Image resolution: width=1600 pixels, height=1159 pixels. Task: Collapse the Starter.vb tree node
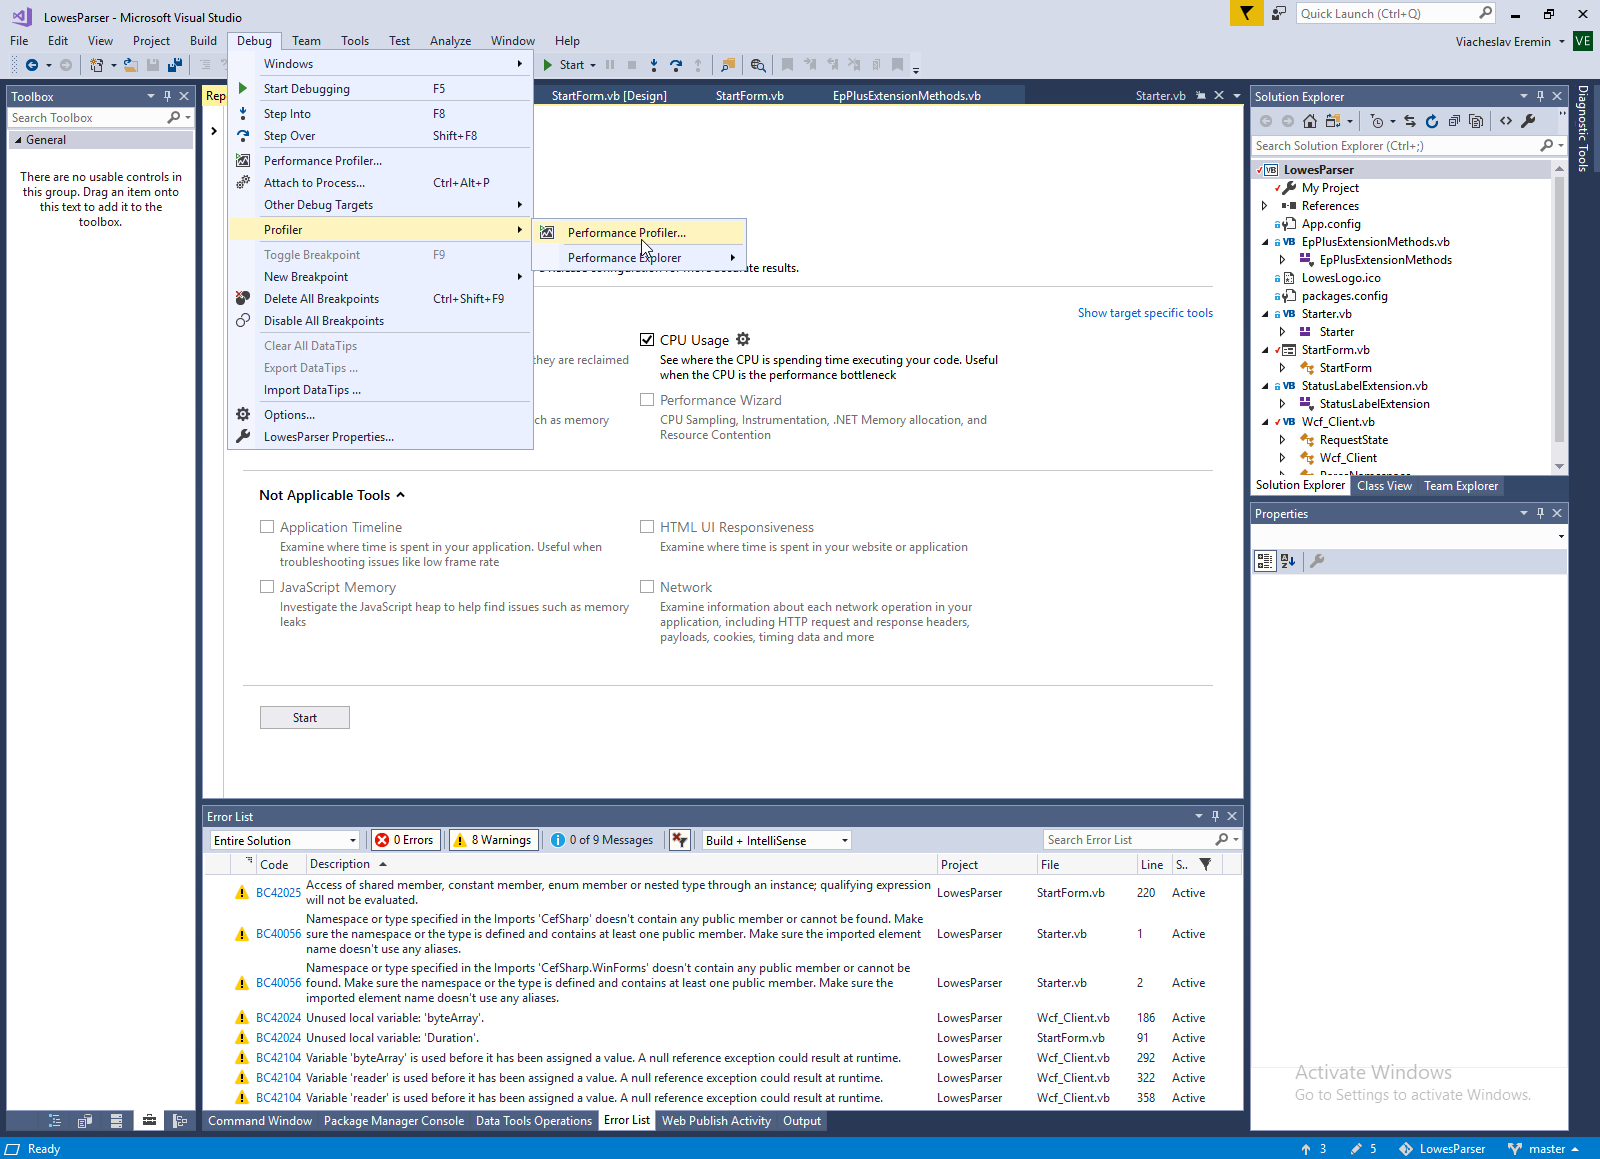(x=1265, y=314)
